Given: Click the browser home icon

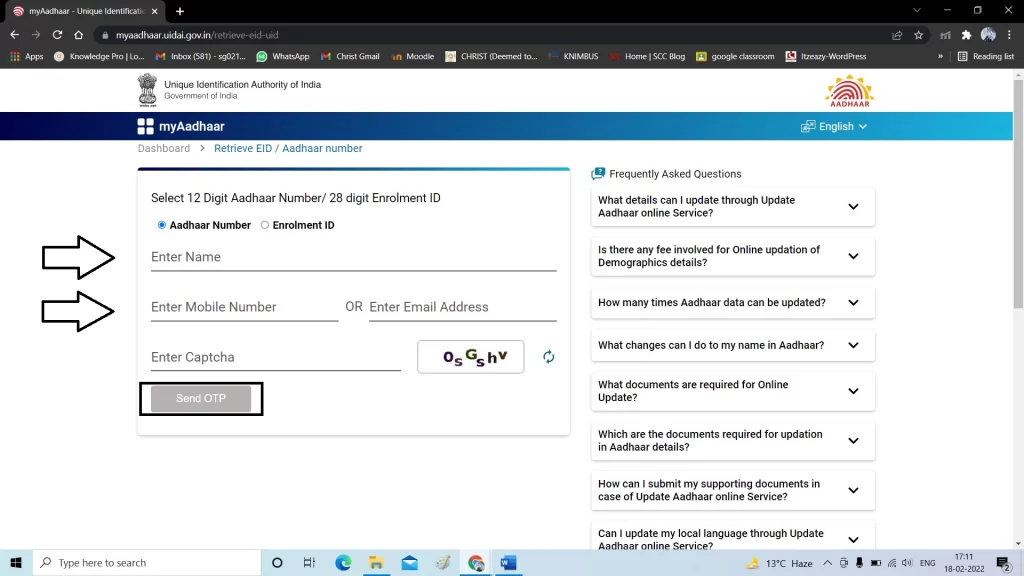Looking at the screenshot, I should click(x=79, y=35).
